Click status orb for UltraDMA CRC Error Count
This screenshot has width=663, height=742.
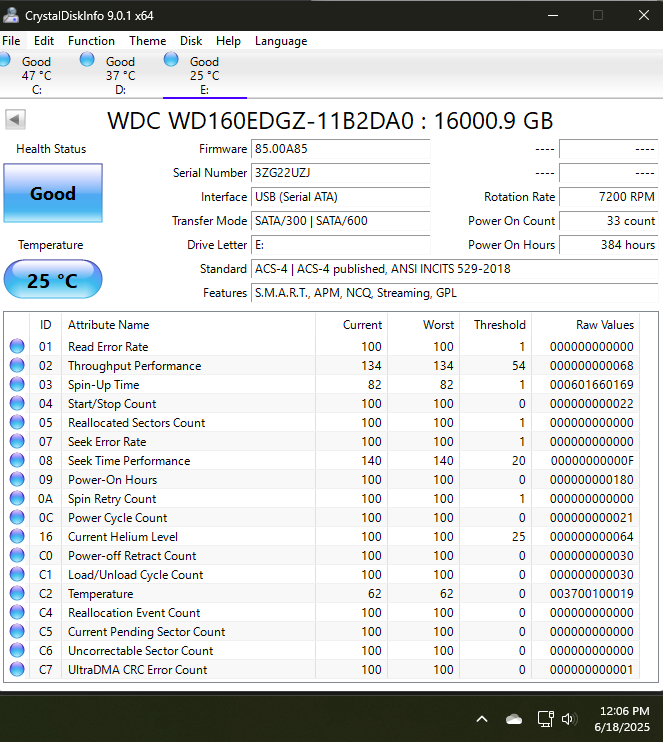tap(17, 669)
